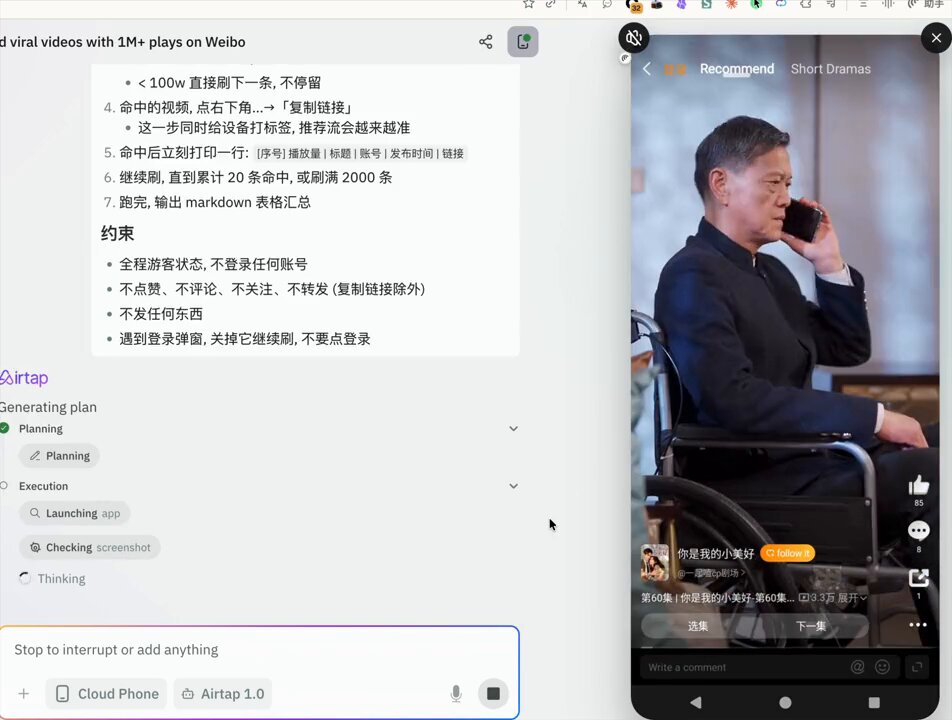The width and height of the screenshot is (952, 720).
Task: Click the share icon beside the conversation title
Action: tap(485, 42)
